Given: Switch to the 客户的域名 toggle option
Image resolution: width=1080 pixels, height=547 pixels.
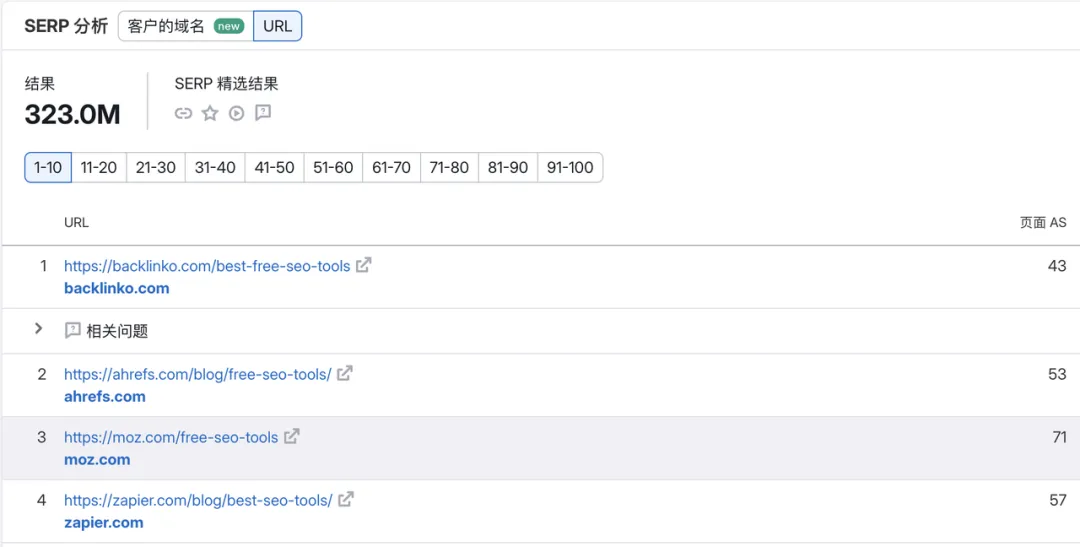Looking at the screenshot, I should pyautogui.click(x=186, y=26).
